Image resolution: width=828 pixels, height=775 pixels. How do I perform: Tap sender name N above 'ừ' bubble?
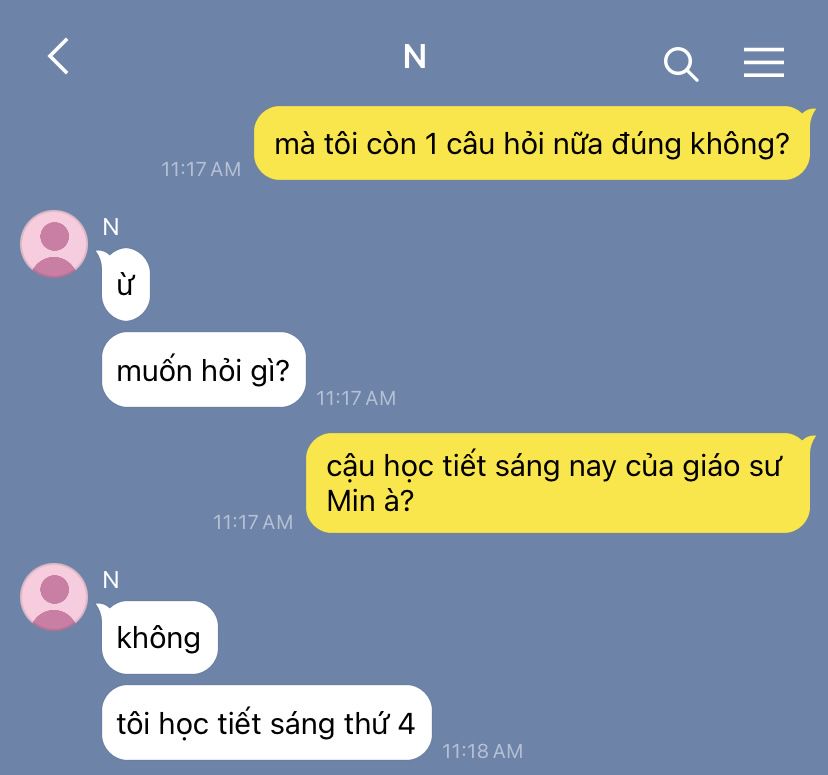[x=111, y=227]
